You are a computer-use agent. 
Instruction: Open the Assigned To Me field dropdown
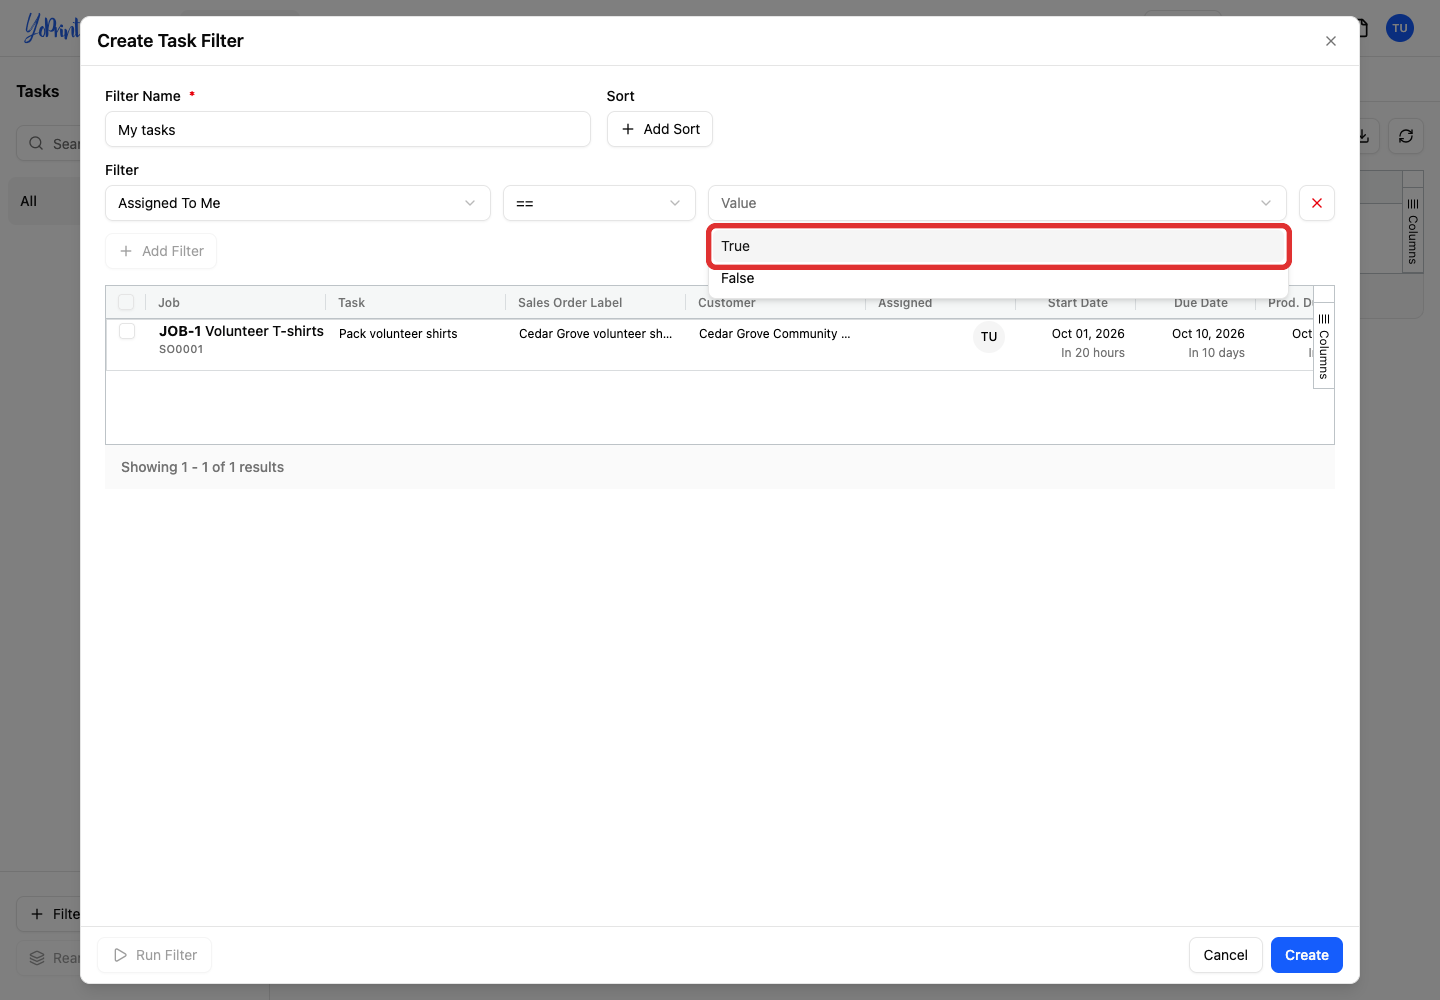click(x=297, y=203)
